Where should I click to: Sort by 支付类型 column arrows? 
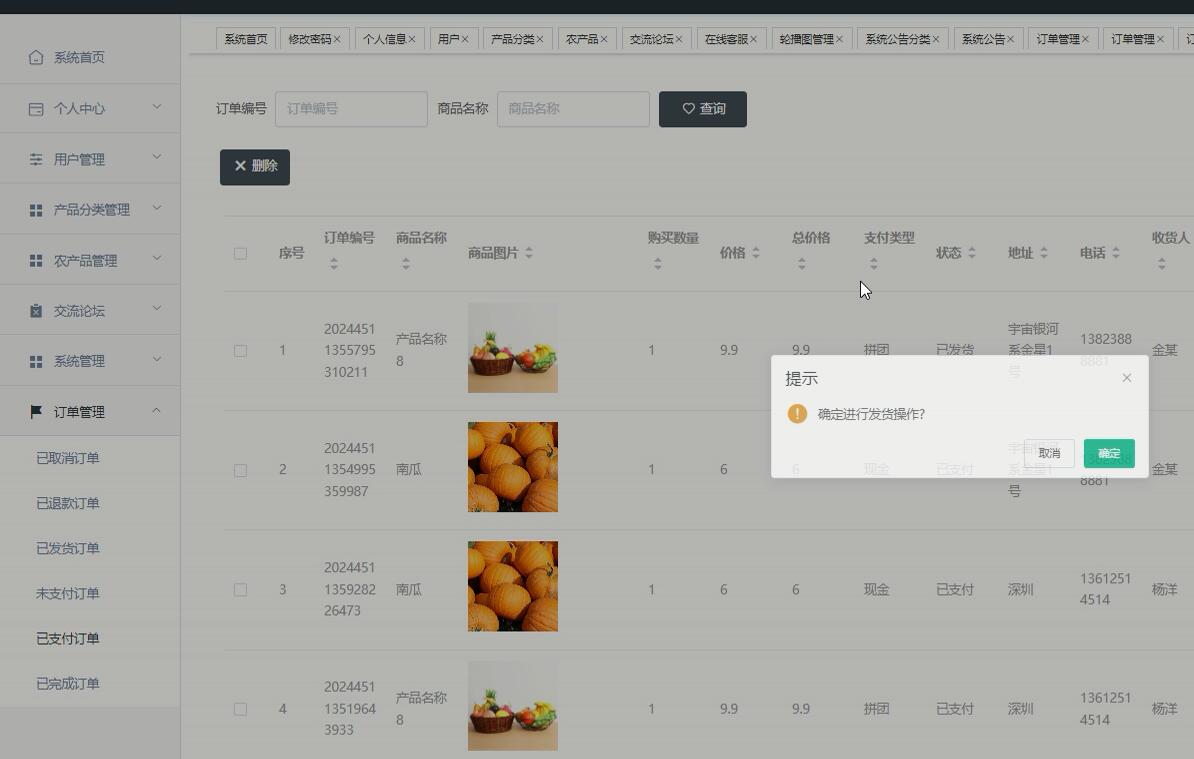click(x=873, y=263)
